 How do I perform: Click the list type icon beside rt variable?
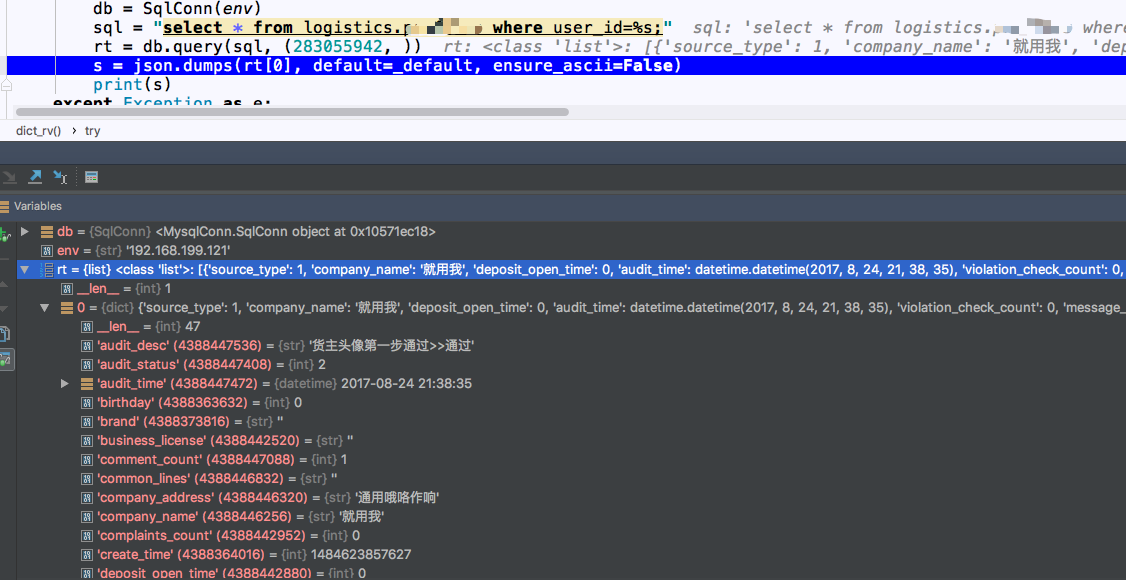(x=46, y=269)
